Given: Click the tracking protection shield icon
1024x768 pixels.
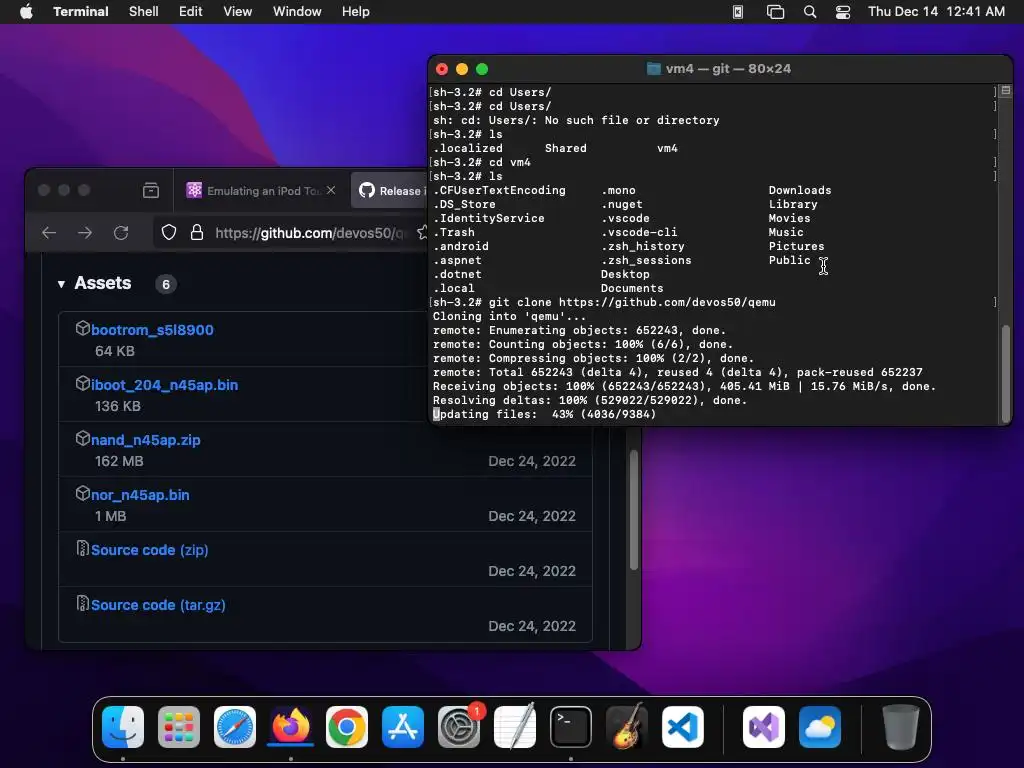Looking at the screenshot, I should click(x=169, y=232).
